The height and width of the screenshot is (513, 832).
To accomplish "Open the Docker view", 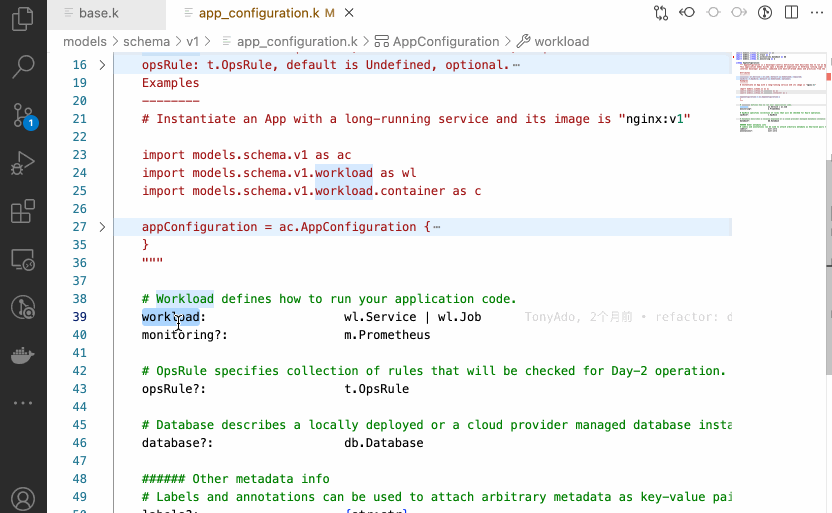I will 23,355.
